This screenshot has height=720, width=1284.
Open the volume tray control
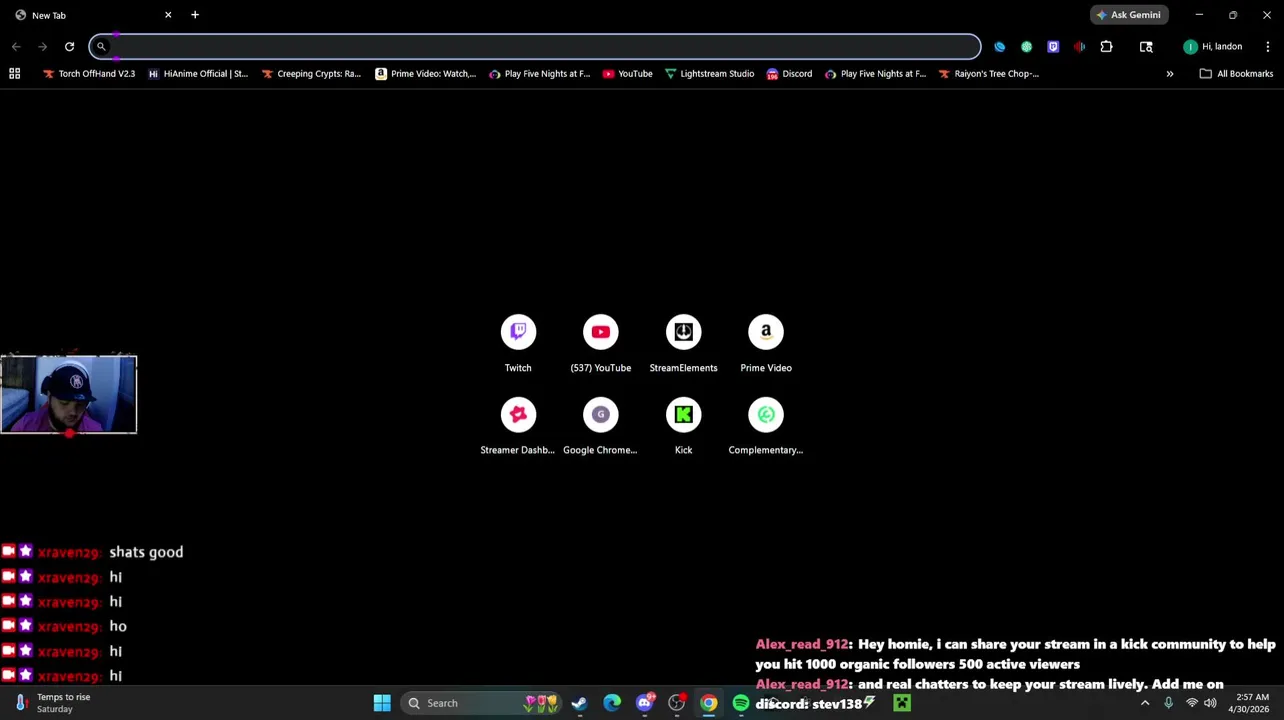tap(1210, 703)
